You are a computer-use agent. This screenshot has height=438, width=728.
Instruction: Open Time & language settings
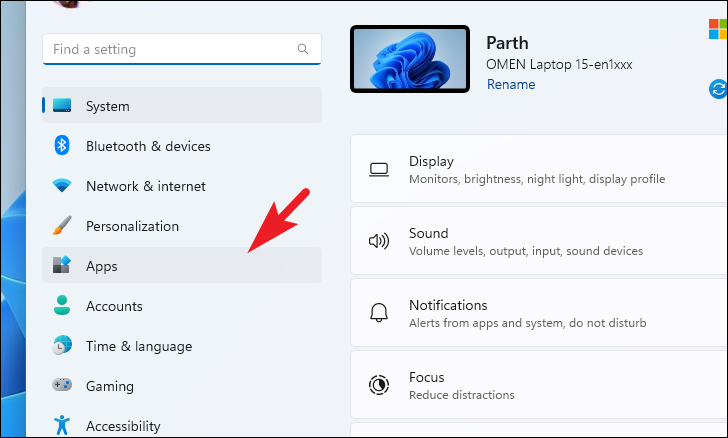point(182,345)
